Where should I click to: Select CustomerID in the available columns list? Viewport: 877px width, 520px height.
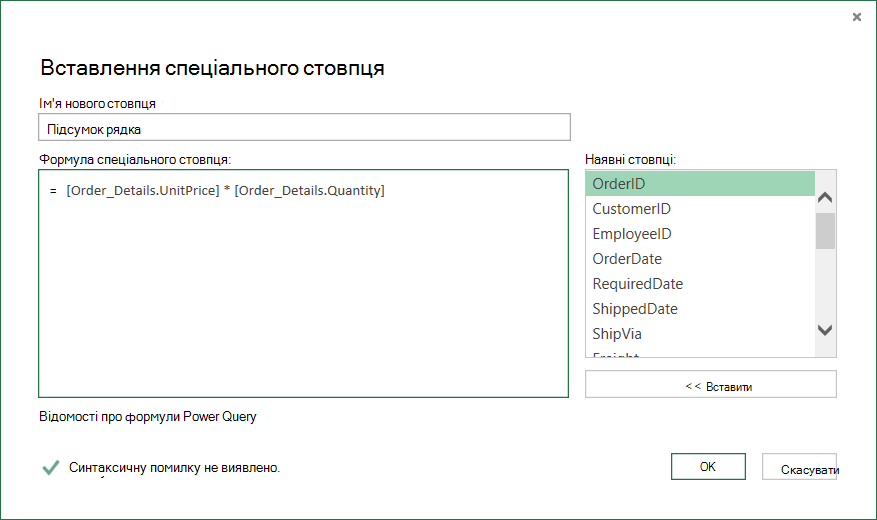pyautogui.click(x=700, y=209)
